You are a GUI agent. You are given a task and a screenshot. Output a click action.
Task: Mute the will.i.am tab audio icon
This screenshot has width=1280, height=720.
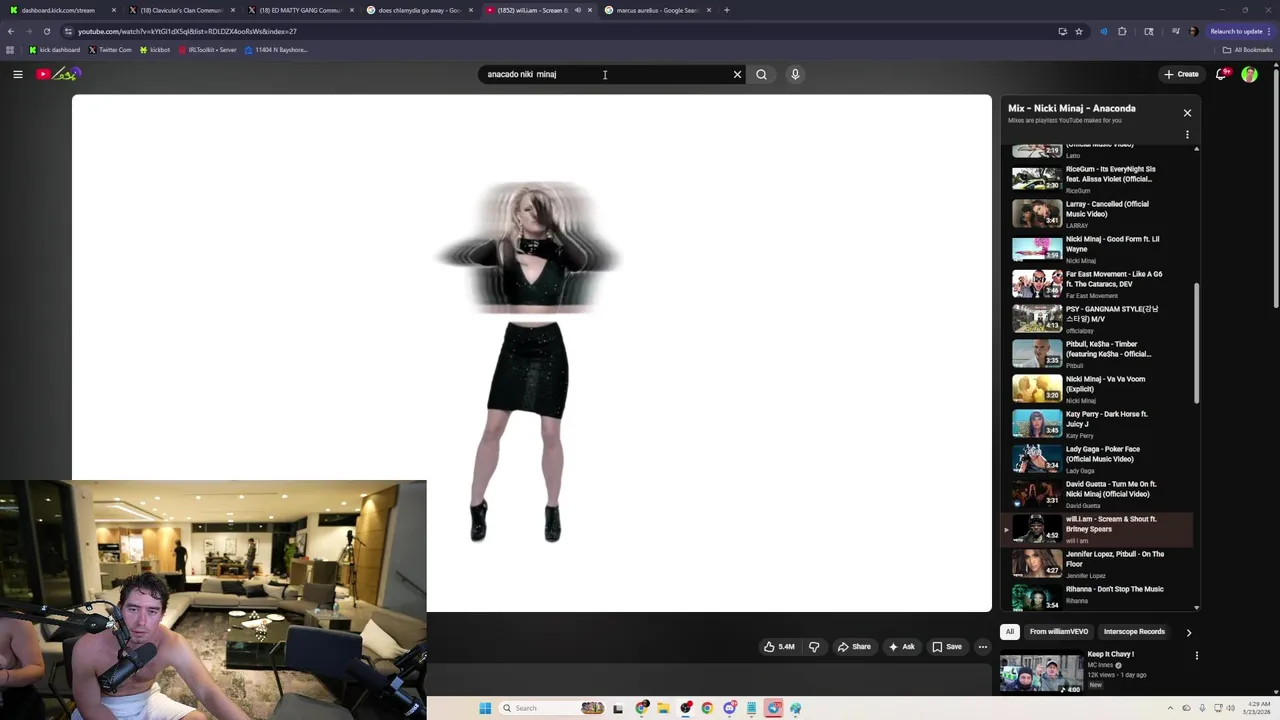coord(577,10)
